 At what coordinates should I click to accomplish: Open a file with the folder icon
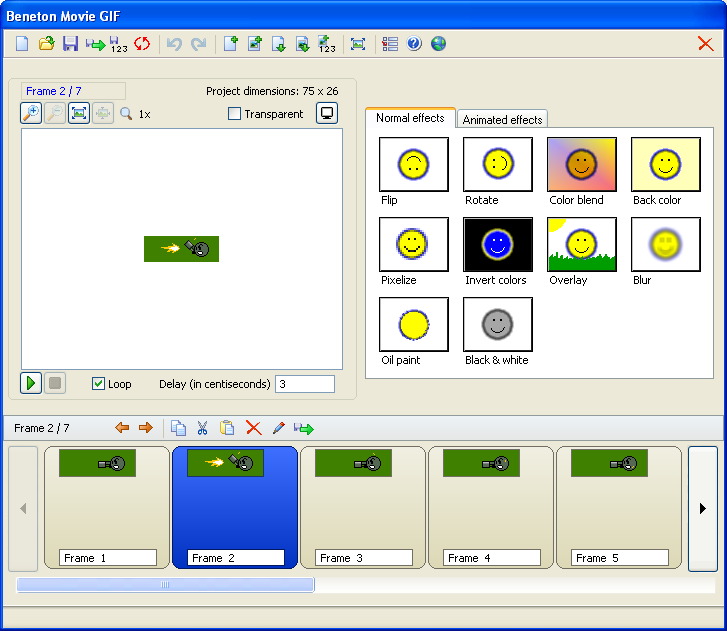46,44
